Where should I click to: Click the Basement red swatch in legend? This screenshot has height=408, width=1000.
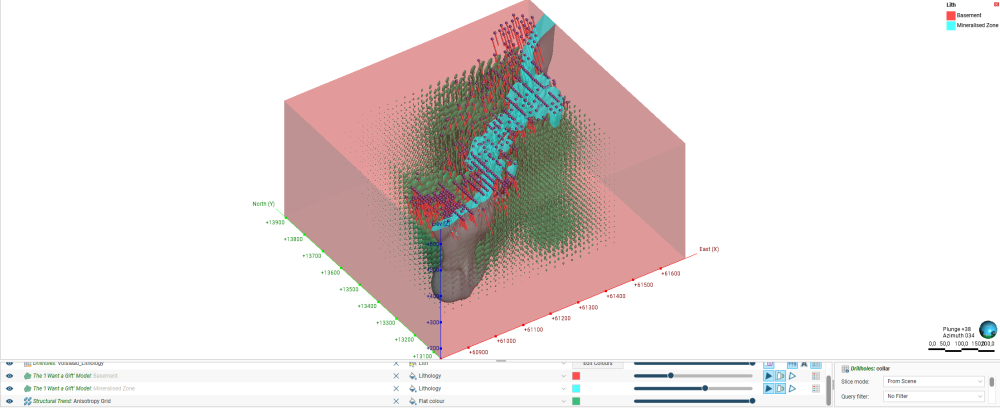(x=950, y=15)
